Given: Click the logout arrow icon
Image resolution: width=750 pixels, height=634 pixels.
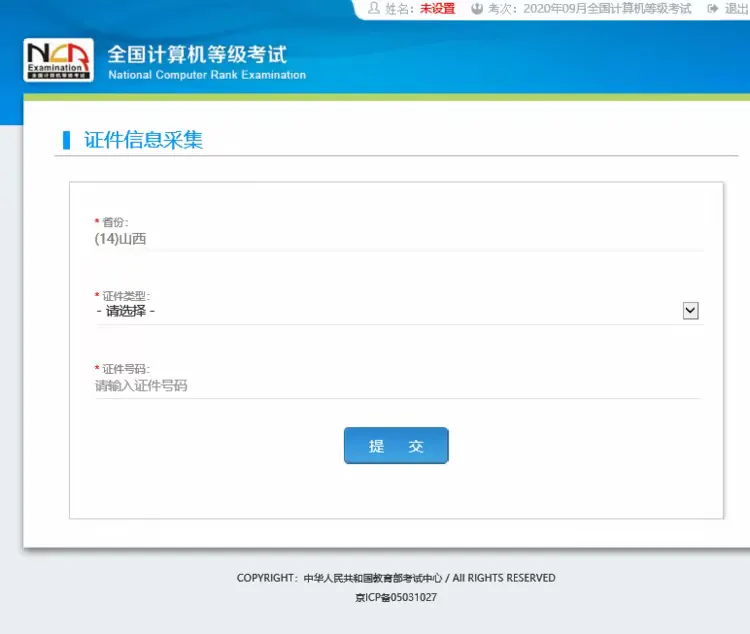Looking at the screenshot, I should 713,9.
